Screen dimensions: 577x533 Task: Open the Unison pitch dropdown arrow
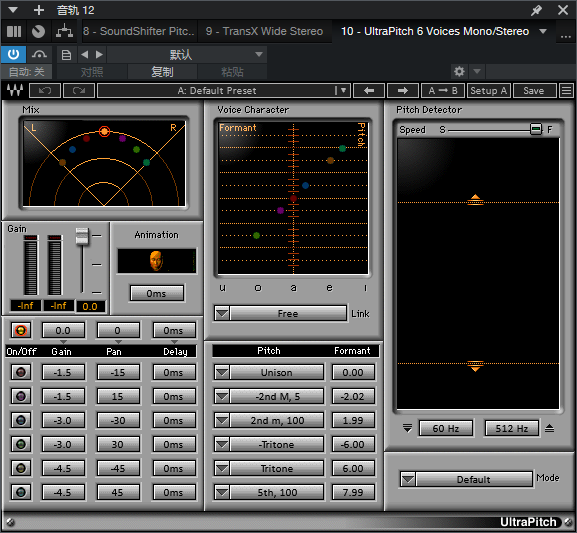pos(222,373)
